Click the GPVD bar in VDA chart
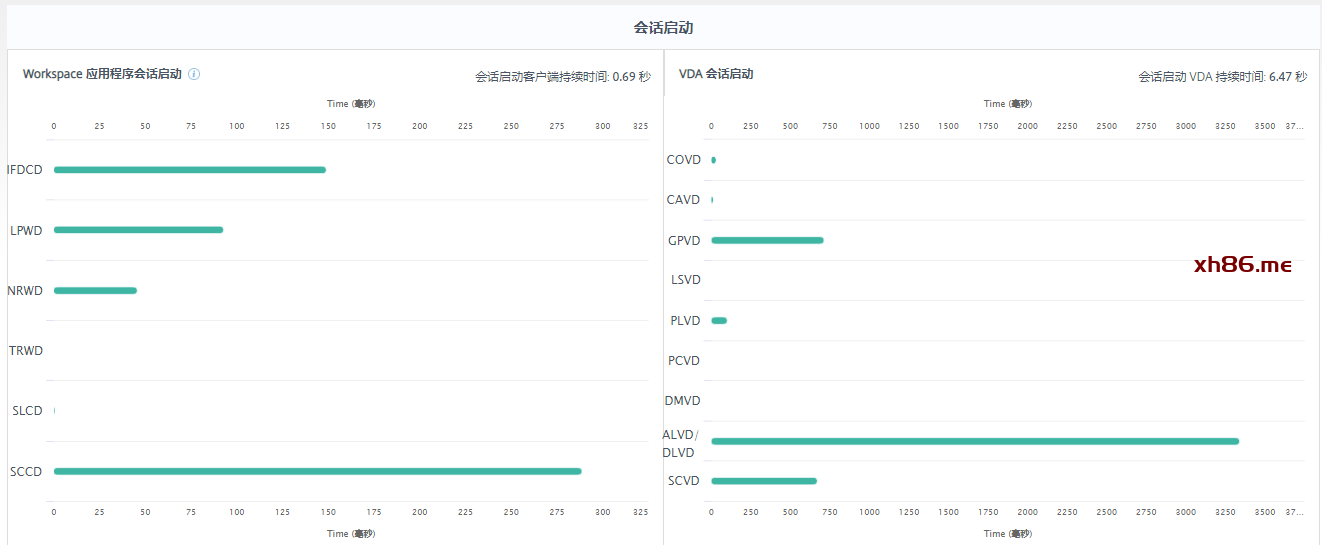This screenshot has height=545, width=1322. coord(766,240)
